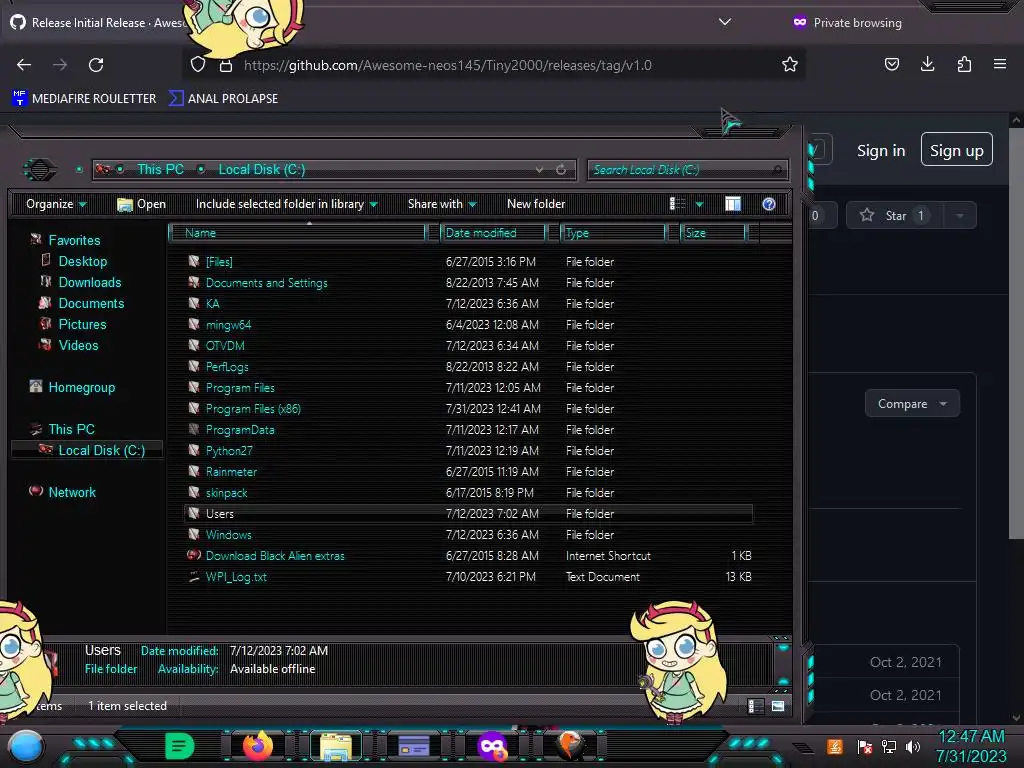Select Videos in navigation pane

pos(78,345)
